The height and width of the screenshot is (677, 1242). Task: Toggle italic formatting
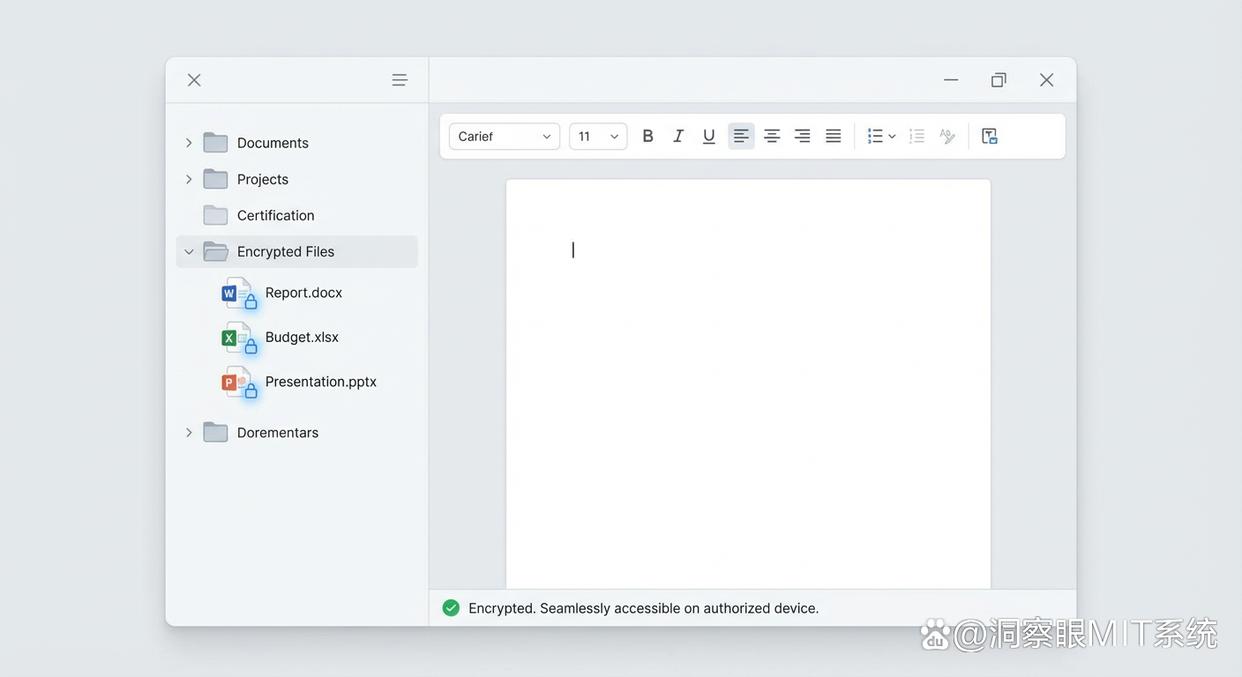point(678,136)
